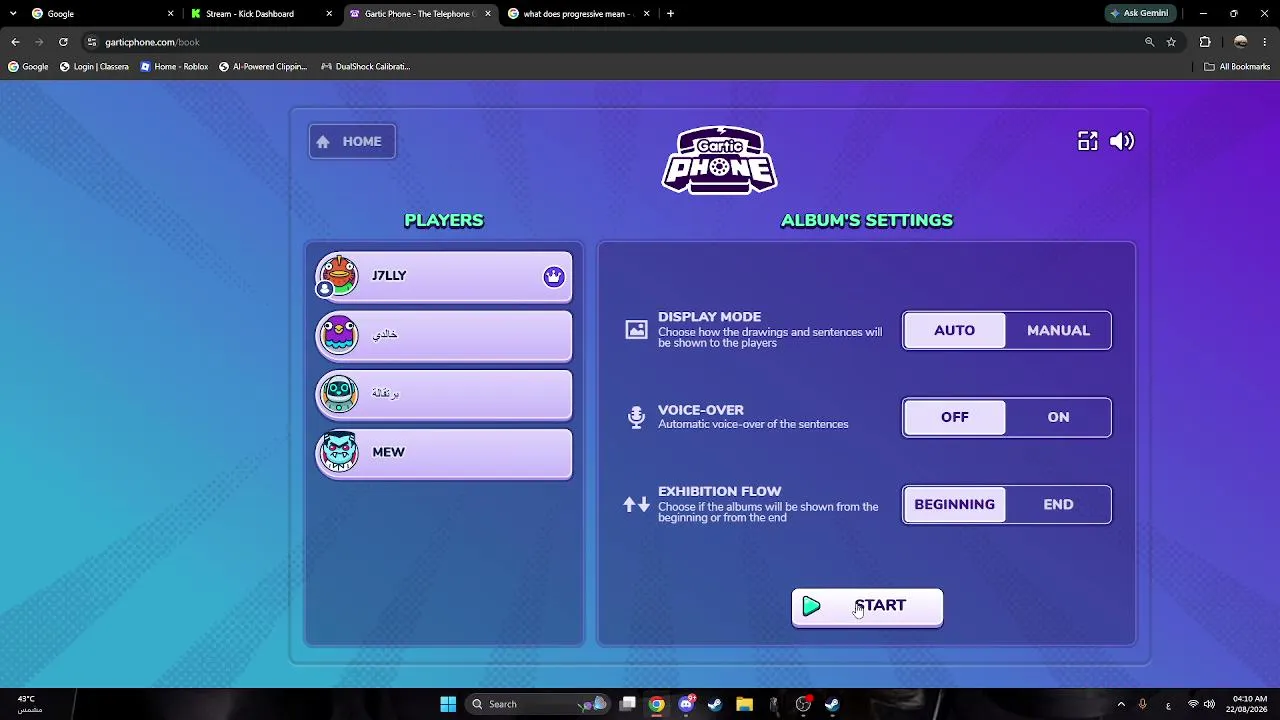Click the PLAYERS heading
Viewport: 1280px width, 720px height.
tap(444, 220)
